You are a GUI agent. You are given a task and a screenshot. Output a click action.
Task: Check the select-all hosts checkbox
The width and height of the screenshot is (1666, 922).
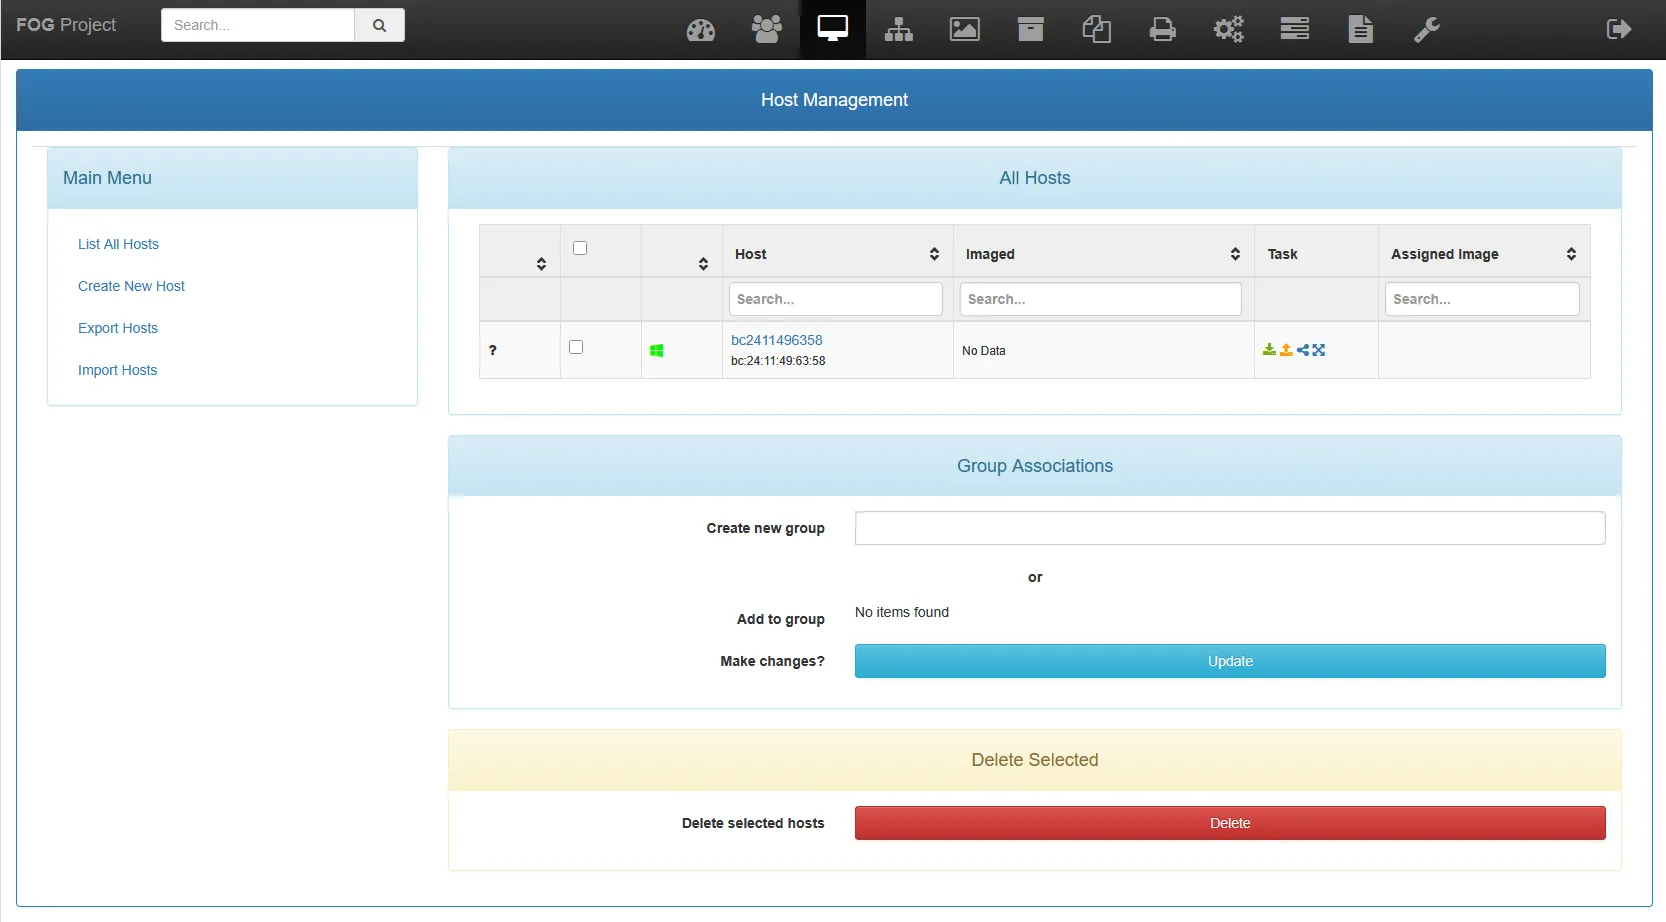click(580, 248)
